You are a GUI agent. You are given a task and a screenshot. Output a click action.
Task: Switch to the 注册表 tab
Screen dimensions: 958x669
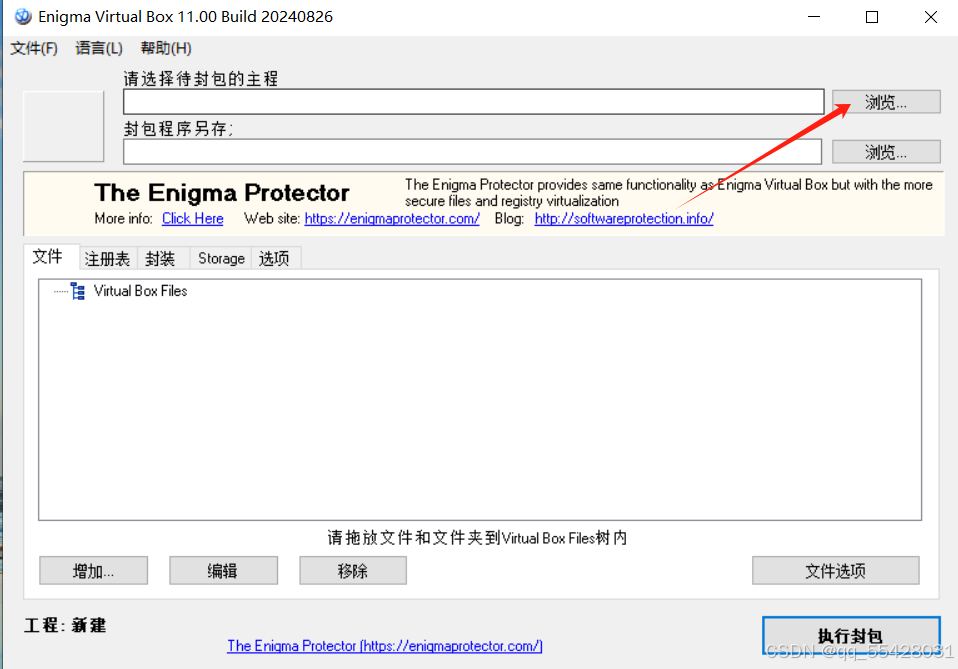coord(108,258)
